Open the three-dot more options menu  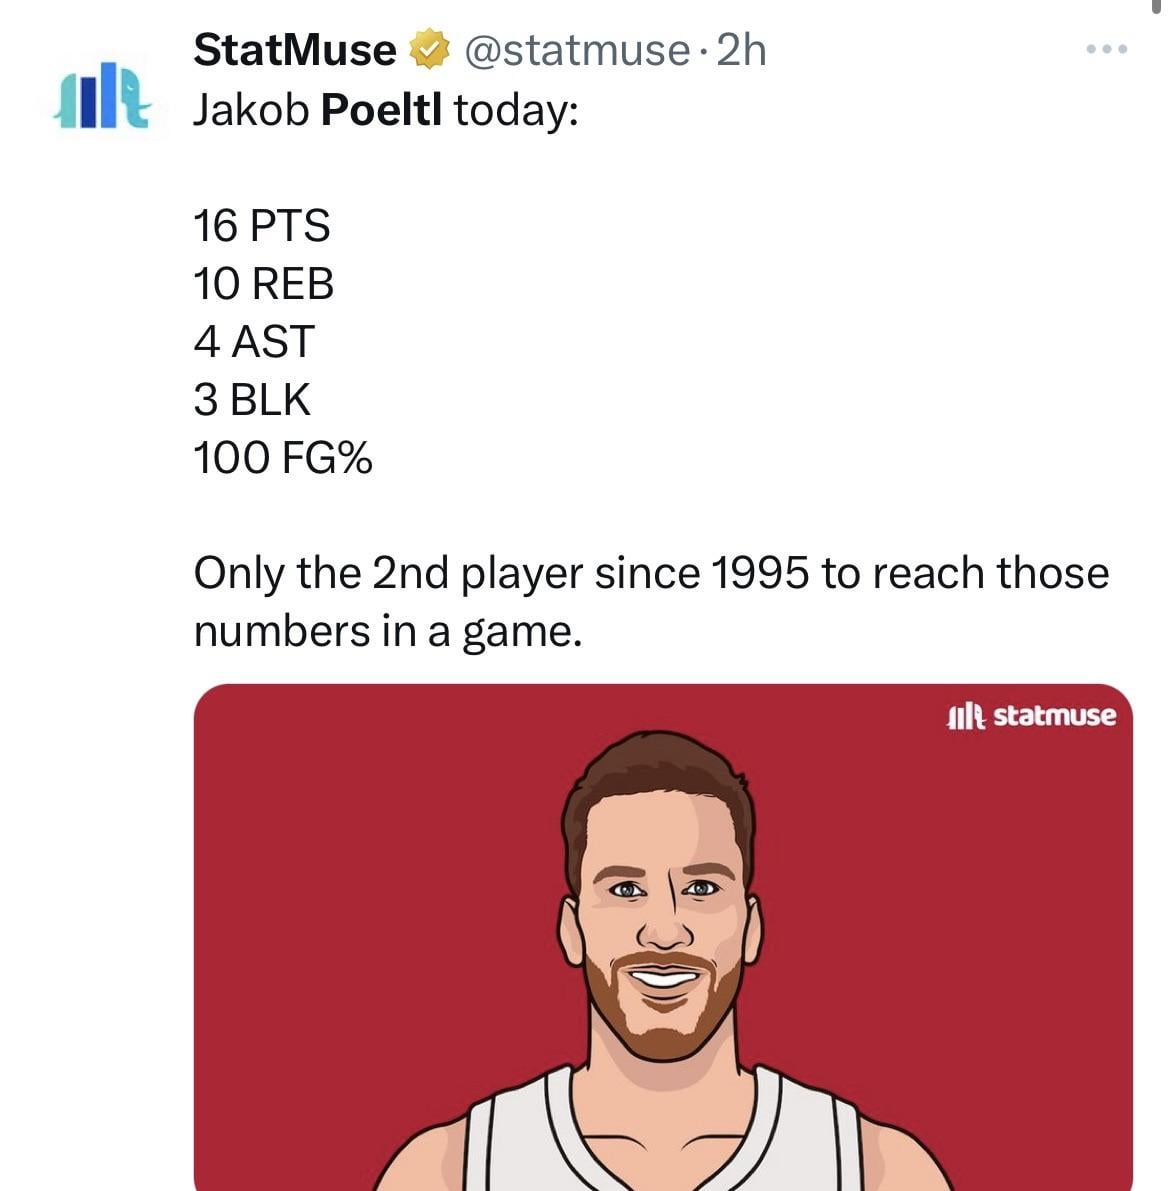(1108, 49)
